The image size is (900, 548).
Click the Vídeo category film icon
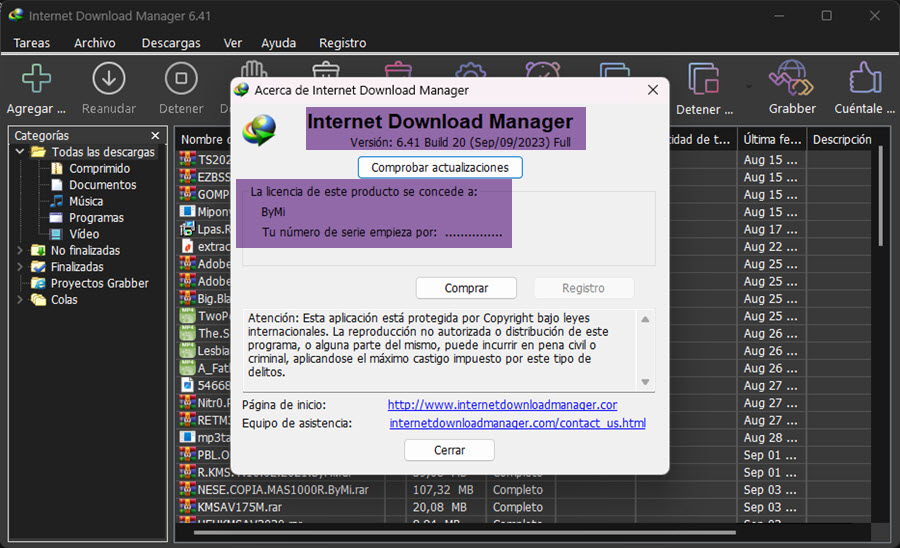click(x=56, y=234)
